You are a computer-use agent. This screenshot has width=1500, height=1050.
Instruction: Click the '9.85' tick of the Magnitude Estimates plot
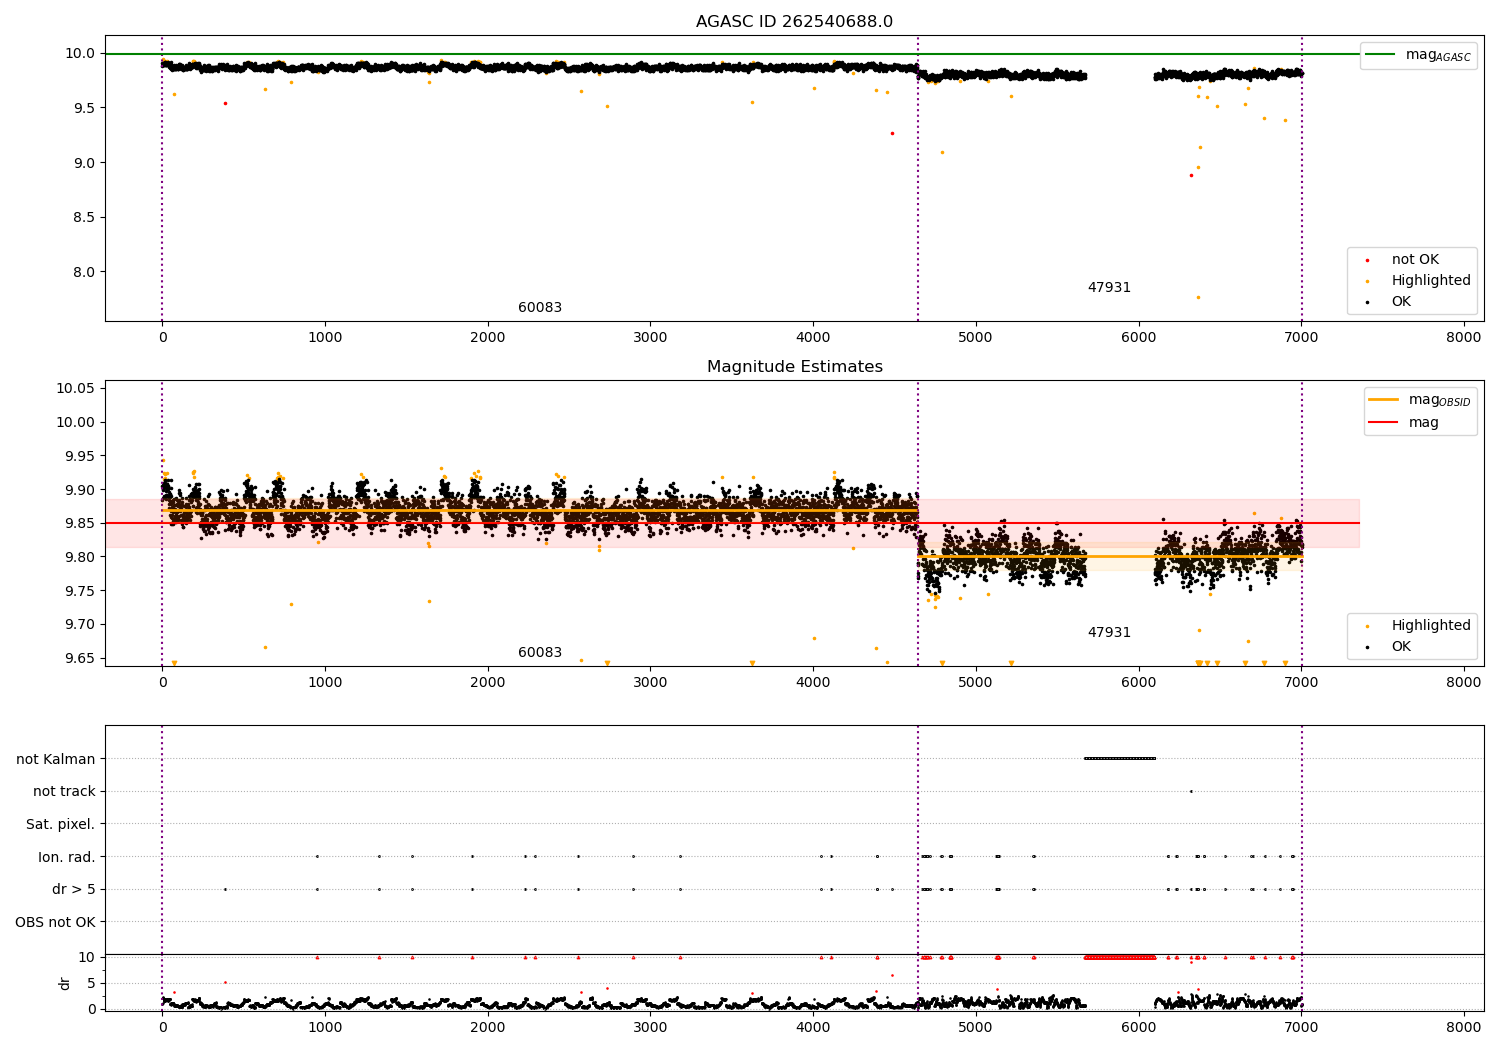pyautogui.click(x=80, y=523)
